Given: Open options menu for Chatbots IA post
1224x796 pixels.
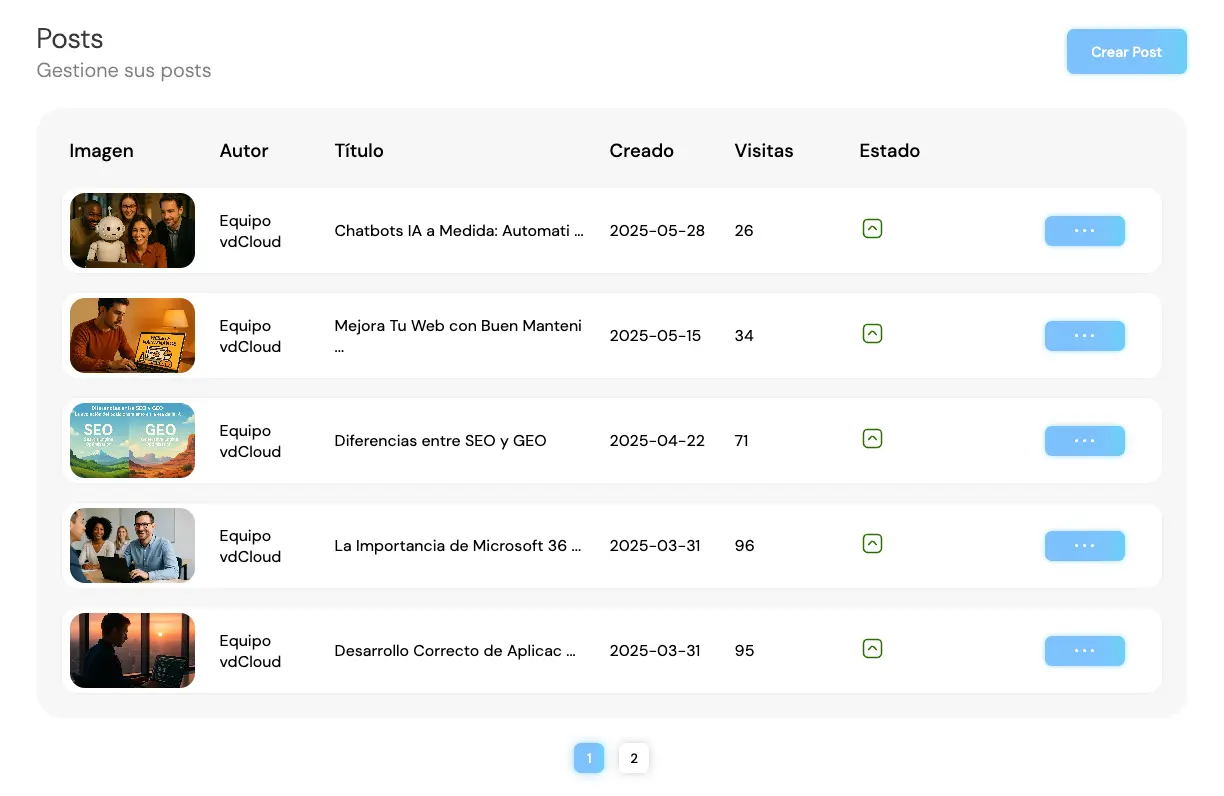Looking at the screenshot, I should click(1084, 231).
